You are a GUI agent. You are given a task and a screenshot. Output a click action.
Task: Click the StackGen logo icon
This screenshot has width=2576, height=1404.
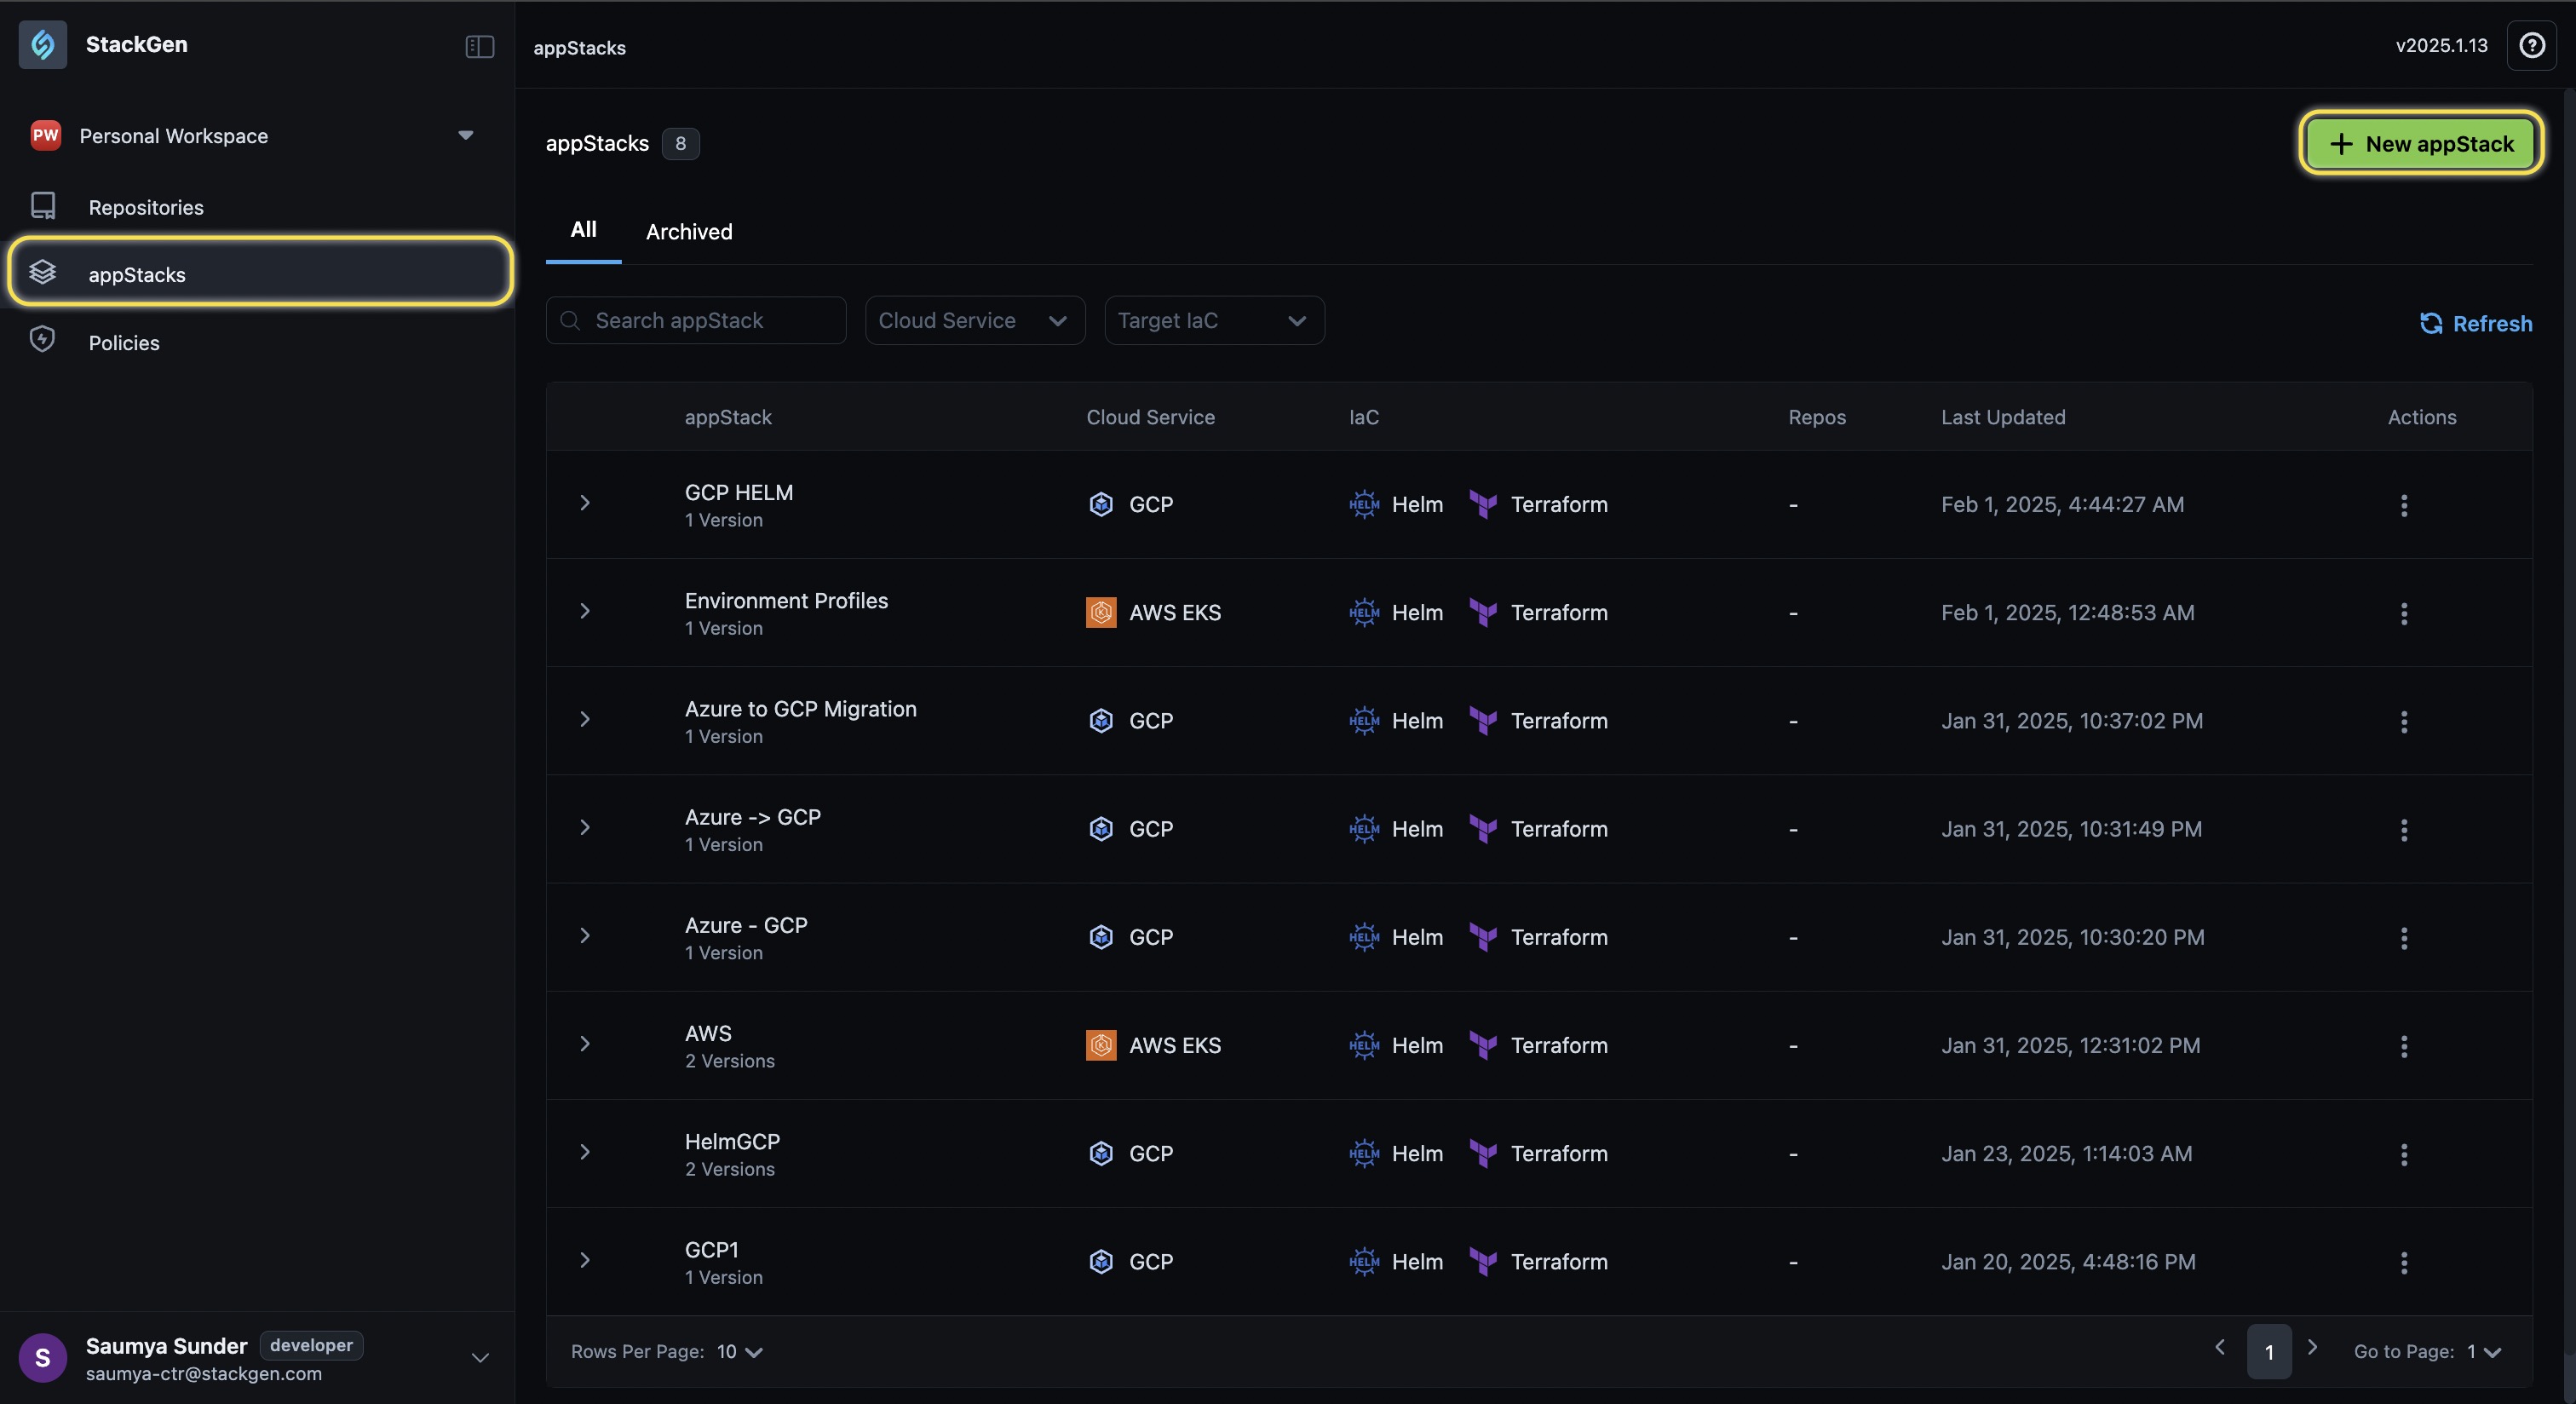(x=43, y=44)
